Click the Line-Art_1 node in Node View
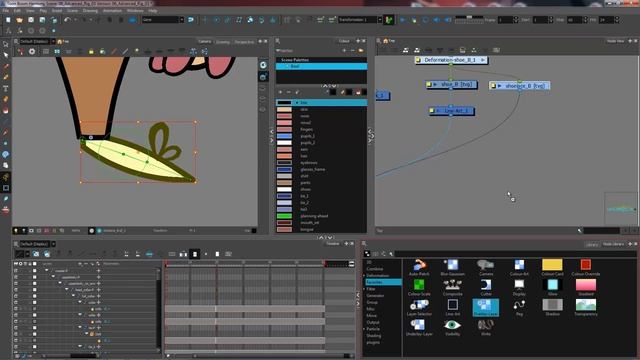 click(x=451, y=111)
